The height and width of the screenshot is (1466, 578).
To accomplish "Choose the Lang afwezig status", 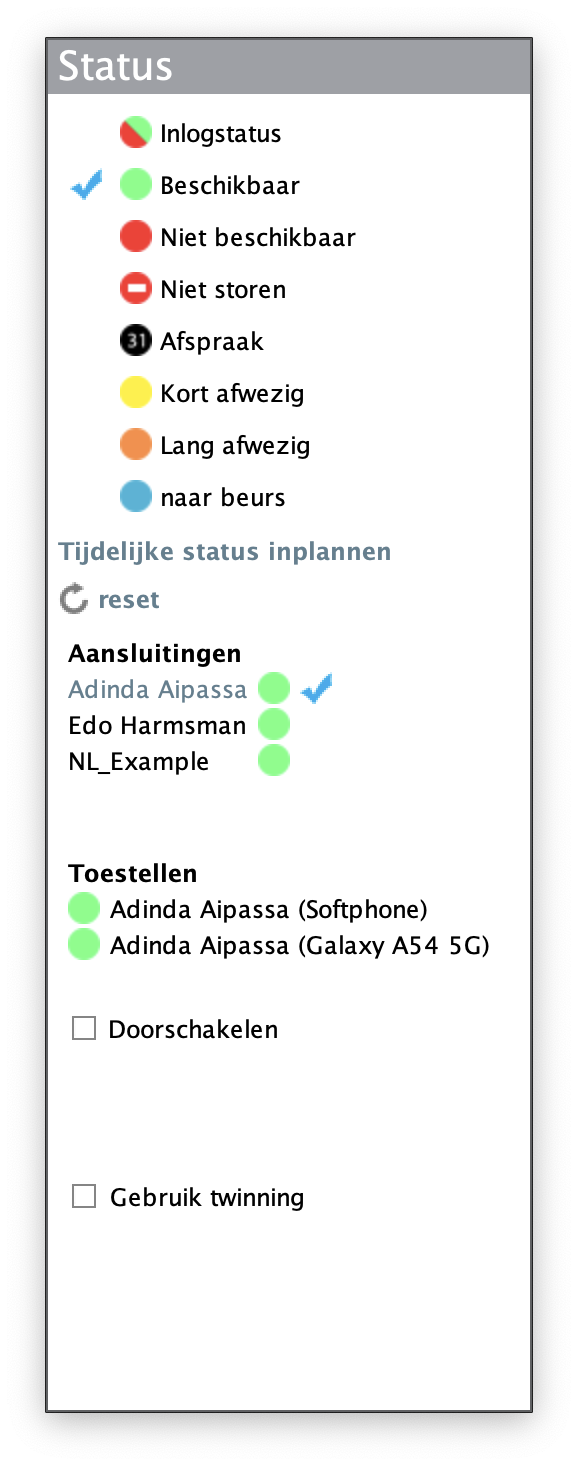I will [x=135, y=443].
